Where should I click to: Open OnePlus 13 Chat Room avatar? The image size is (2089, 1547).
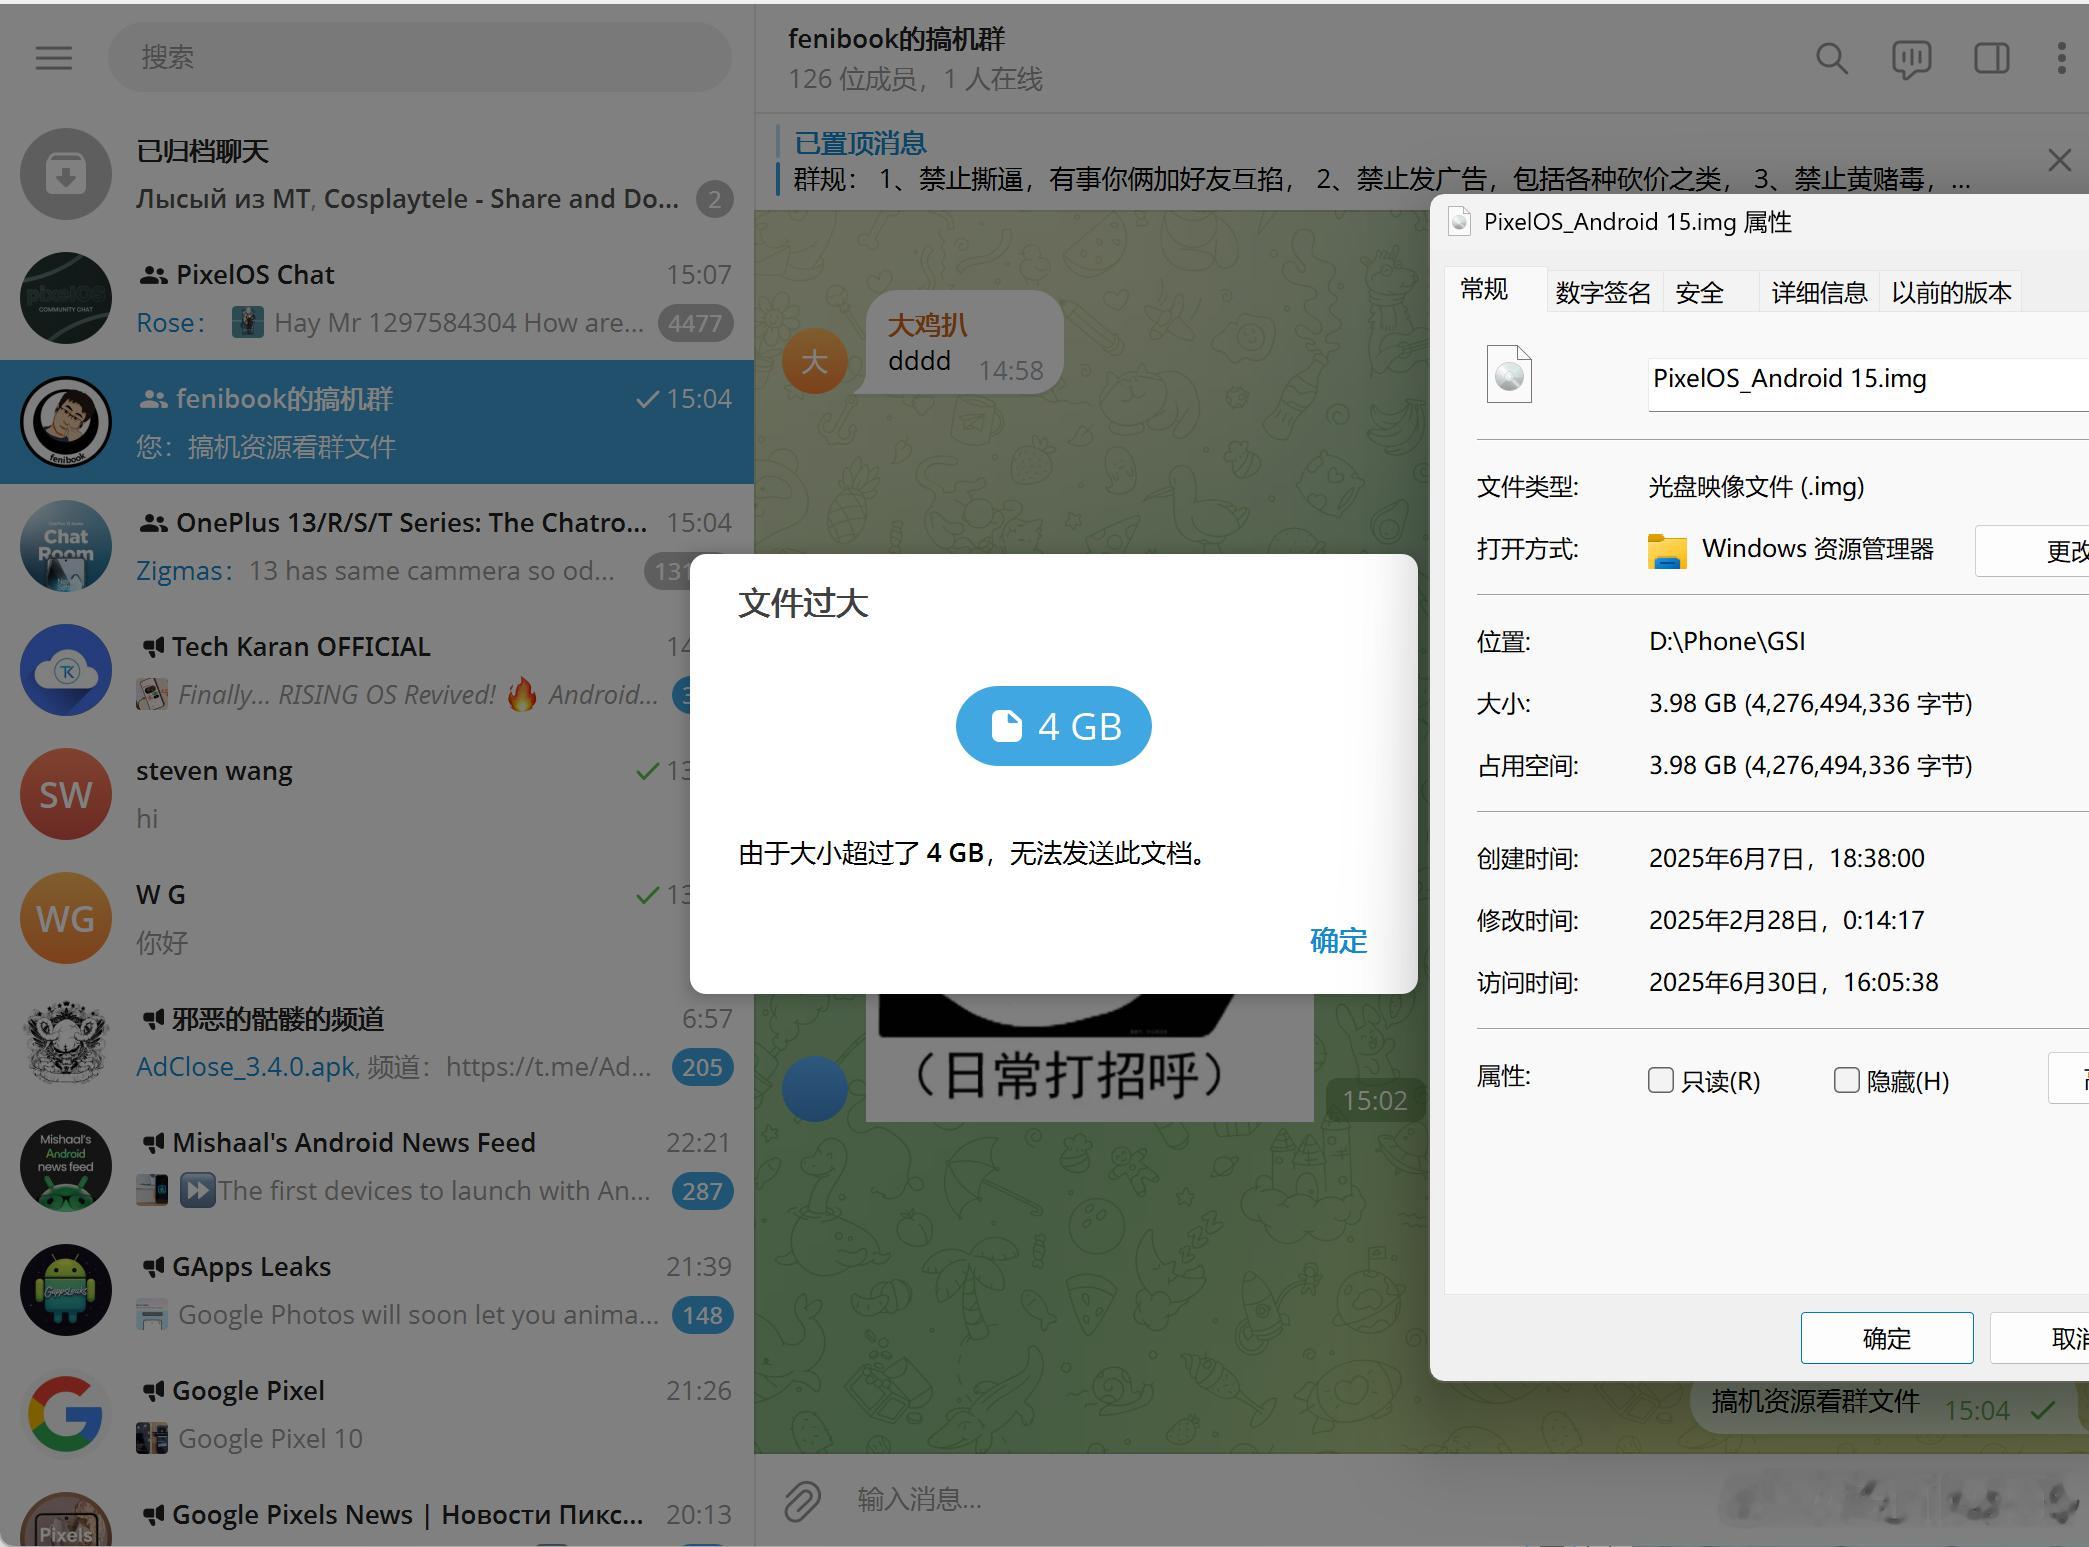coord(66,546)
